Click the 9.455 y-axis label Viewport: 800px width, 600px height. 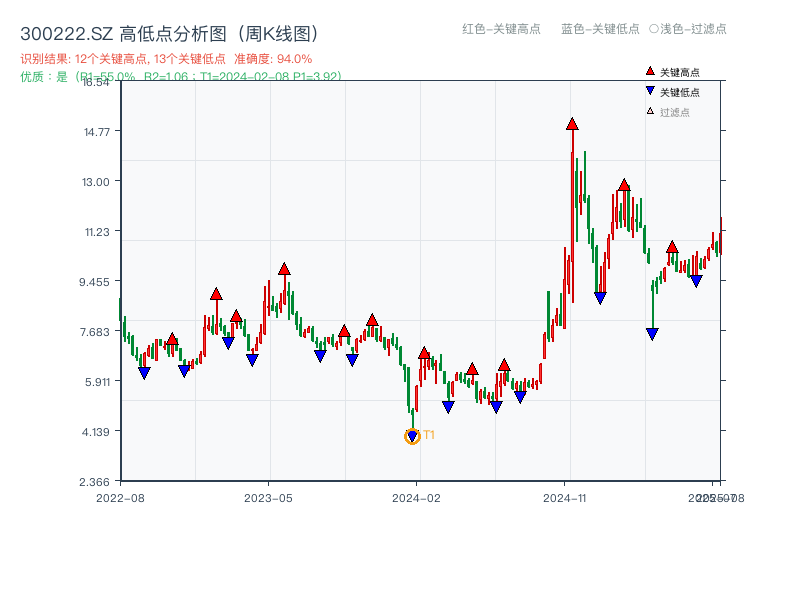pos(94,282)
